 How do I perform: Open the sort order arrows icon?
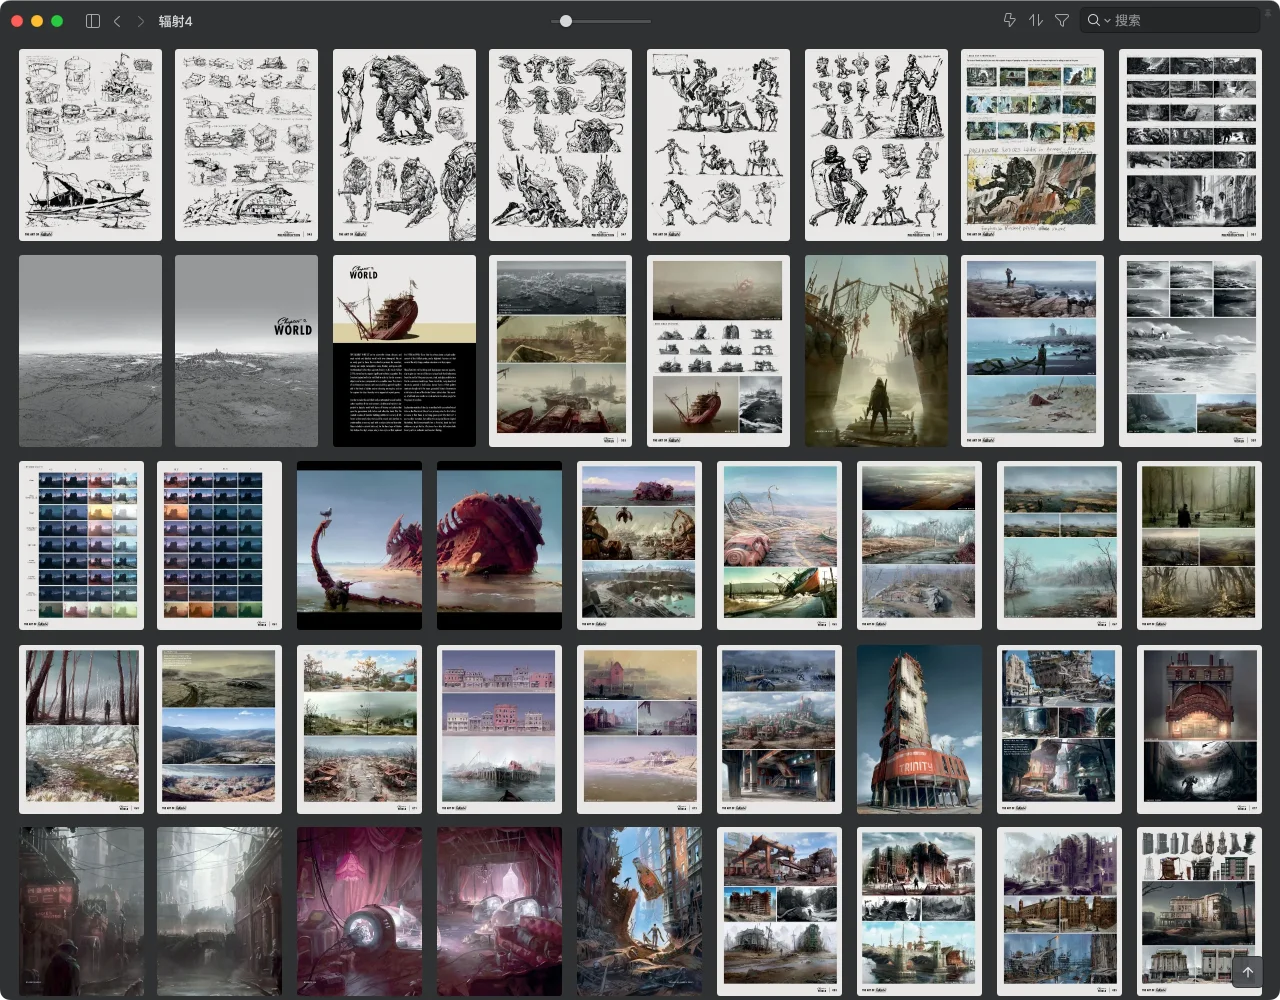[1036, 20]
